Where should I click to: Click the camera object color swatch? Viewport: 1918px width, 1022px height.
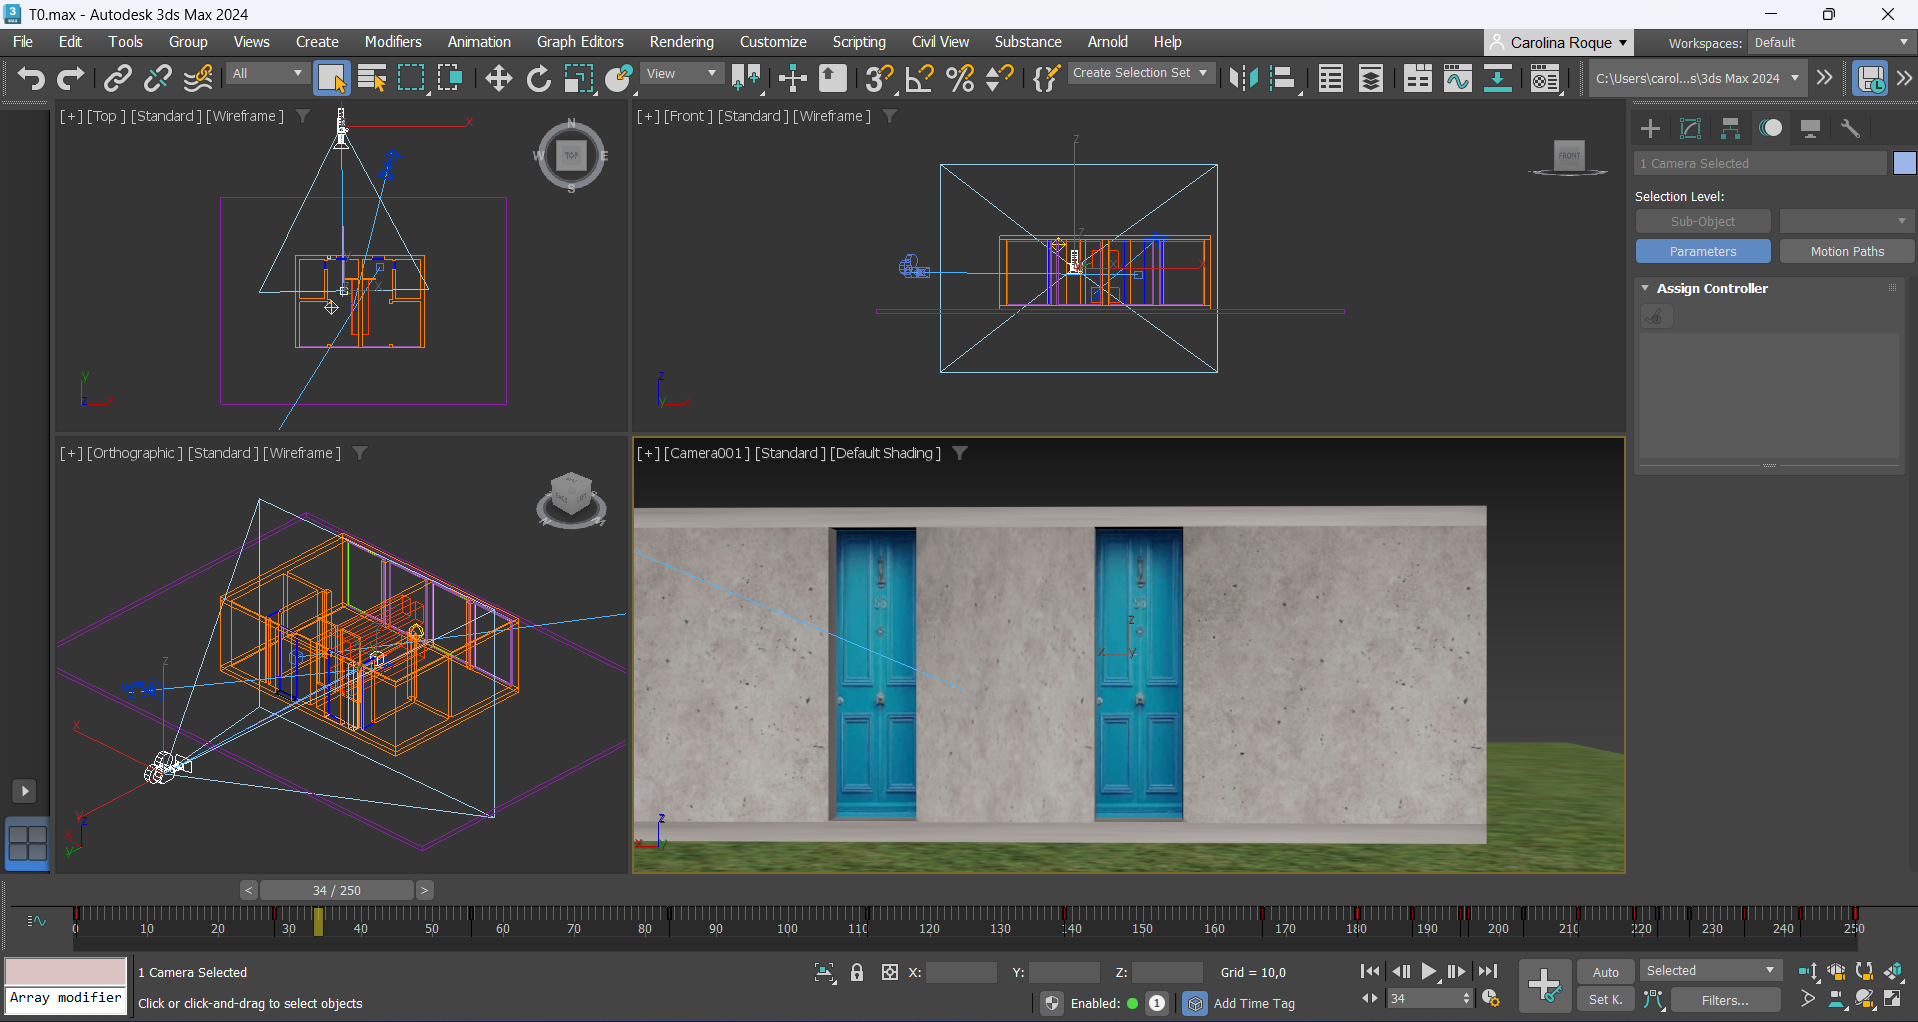tap(1904, 163)
